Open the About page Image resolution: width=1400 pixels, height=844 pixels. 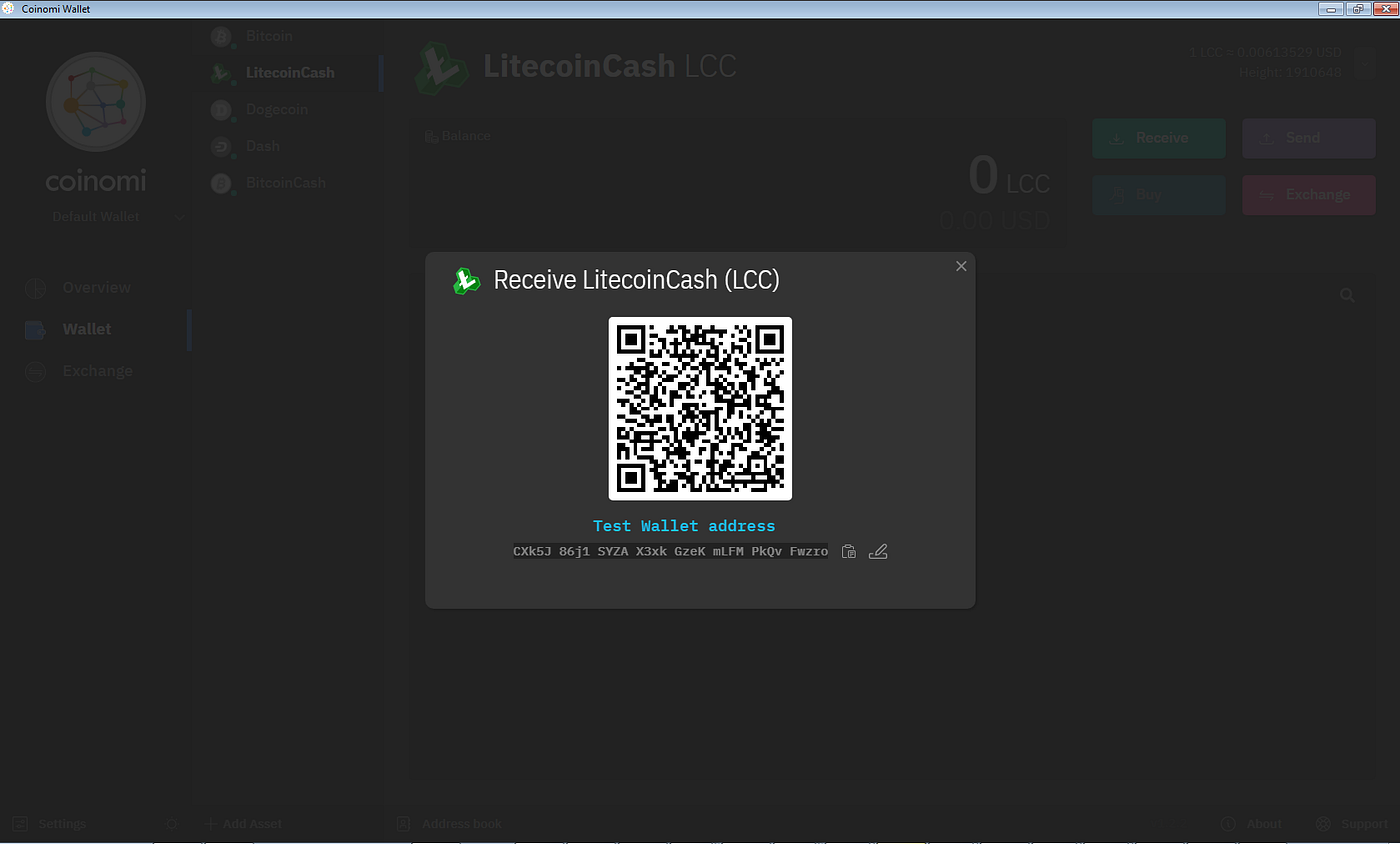point(1251,824)
